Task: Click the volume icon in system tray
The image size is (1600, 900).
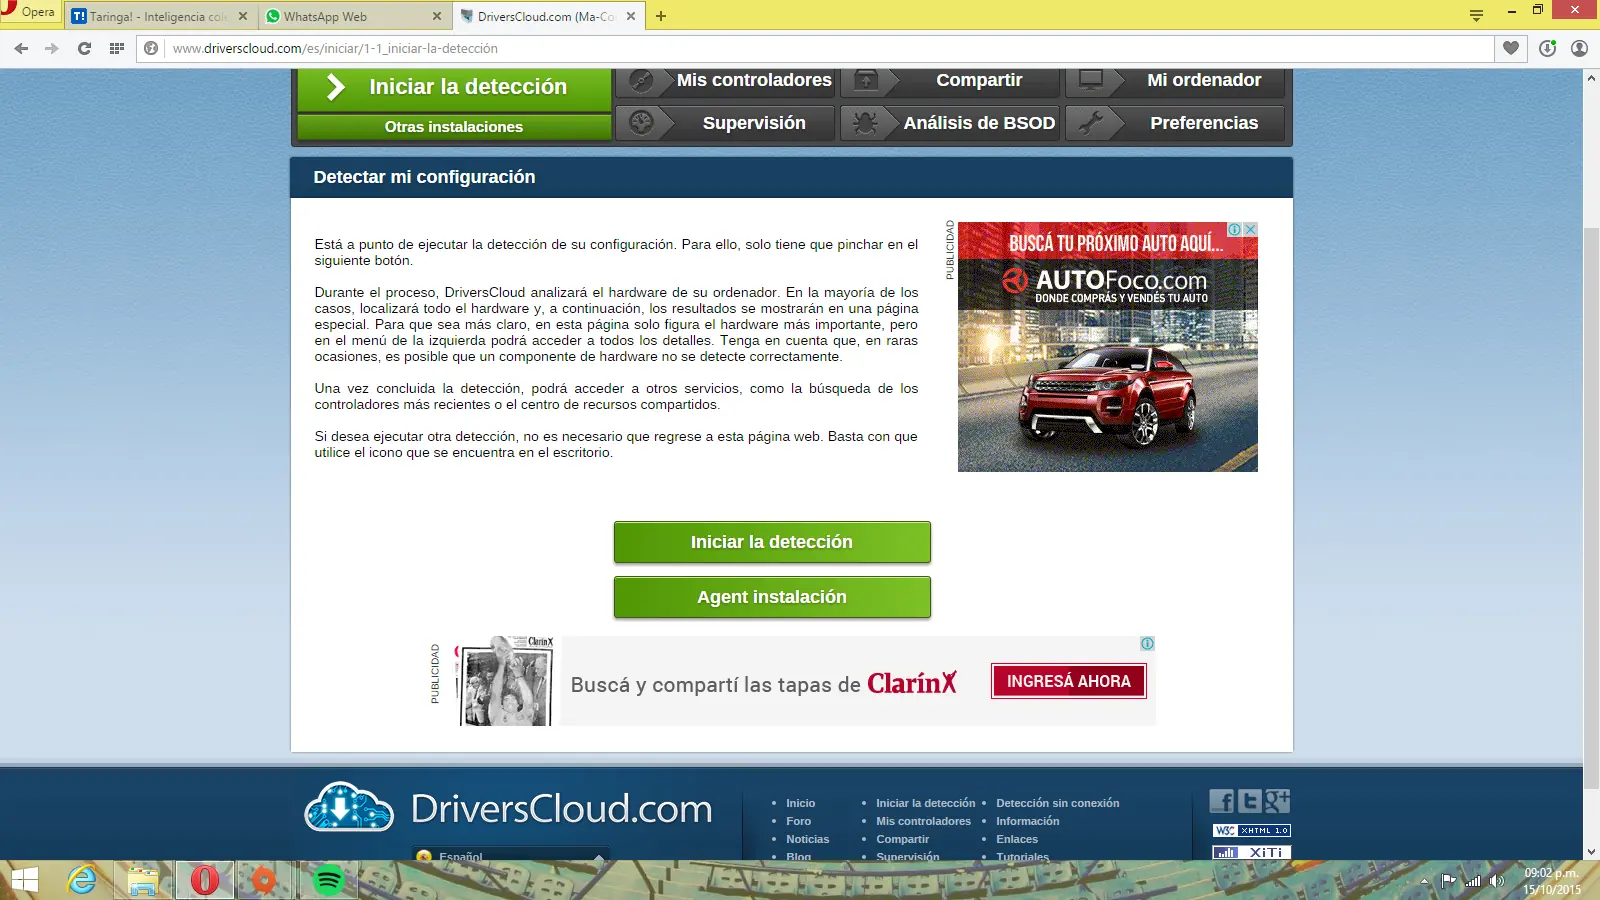Action: click(1497, 881)
